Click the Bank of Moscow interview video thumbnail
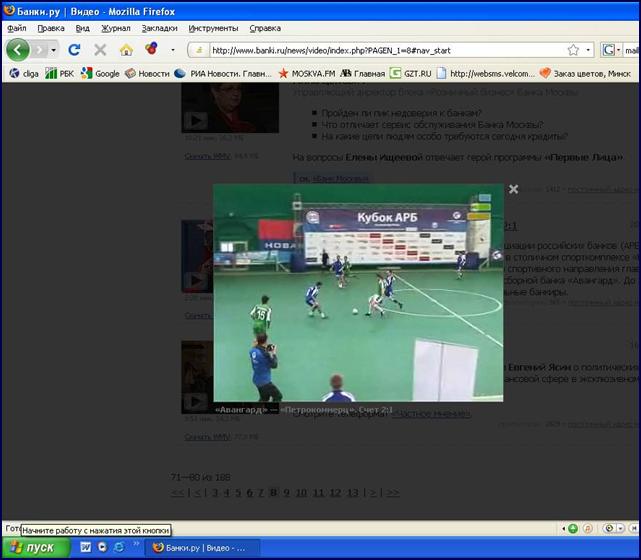 click(x=230, y=108)
